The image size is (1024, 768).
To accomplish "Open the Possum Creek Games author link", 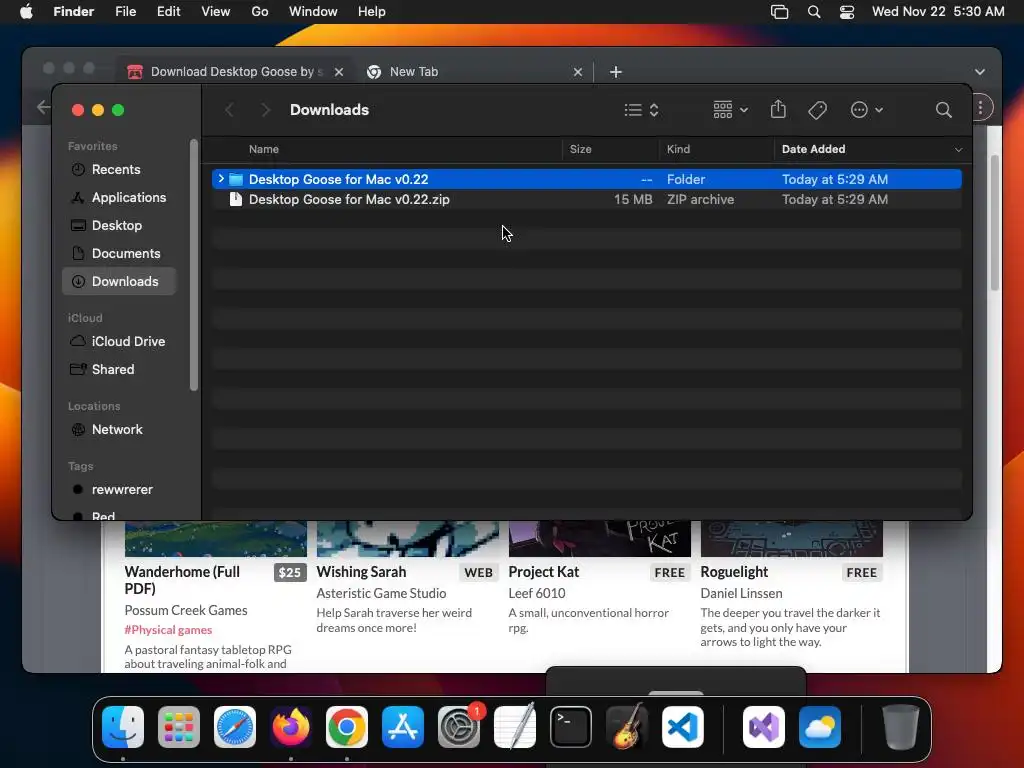I will pyautogui.click(x=185, y=610).
